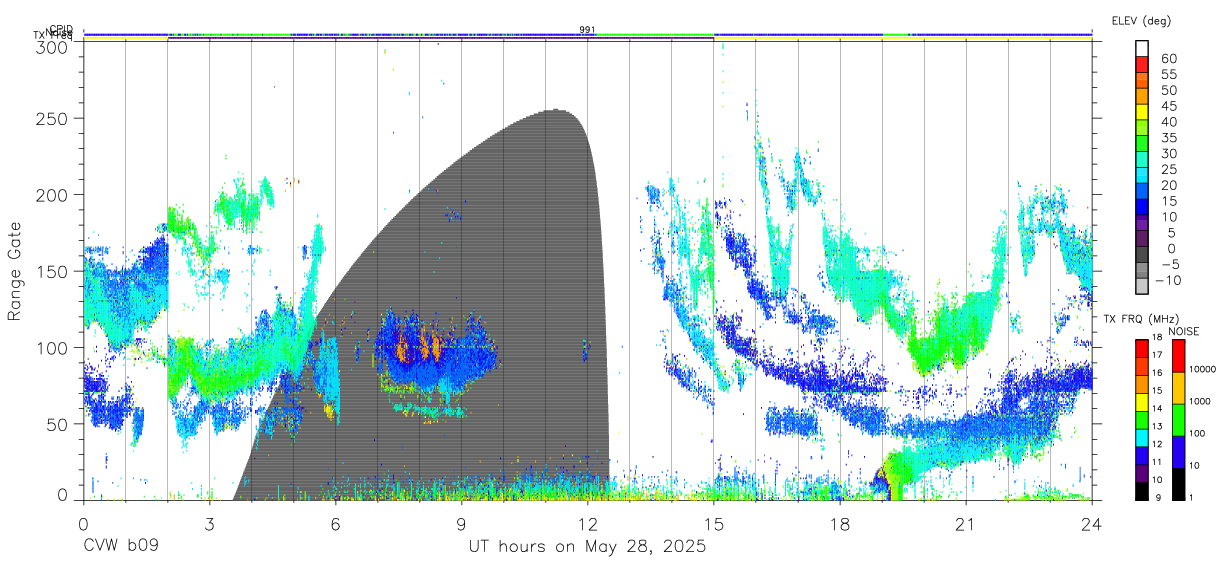Click the orange echo patches near 8 UT
This screenshot has width=1228, height=567.
click(x=420, y=344)
